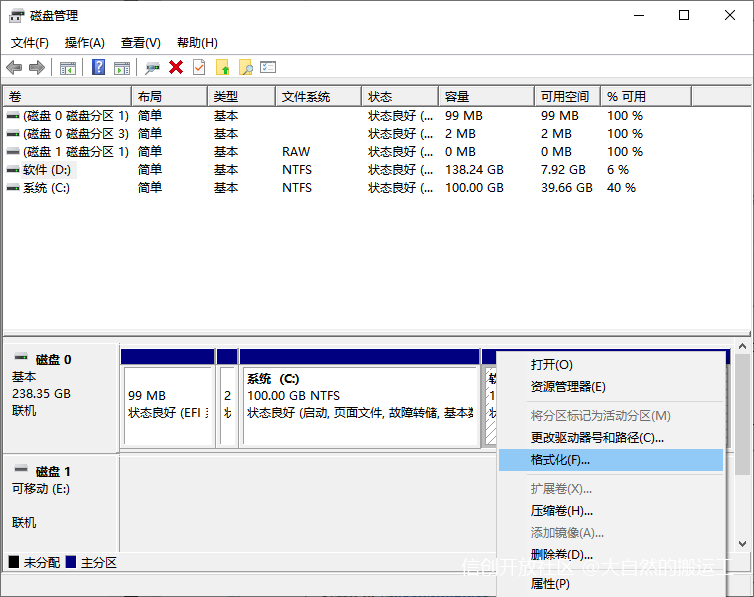Click drive icon of (磁盘 1 磁盘分区 1) row
The height and width of the screenshot is (597, 754).
click(13, 152)
